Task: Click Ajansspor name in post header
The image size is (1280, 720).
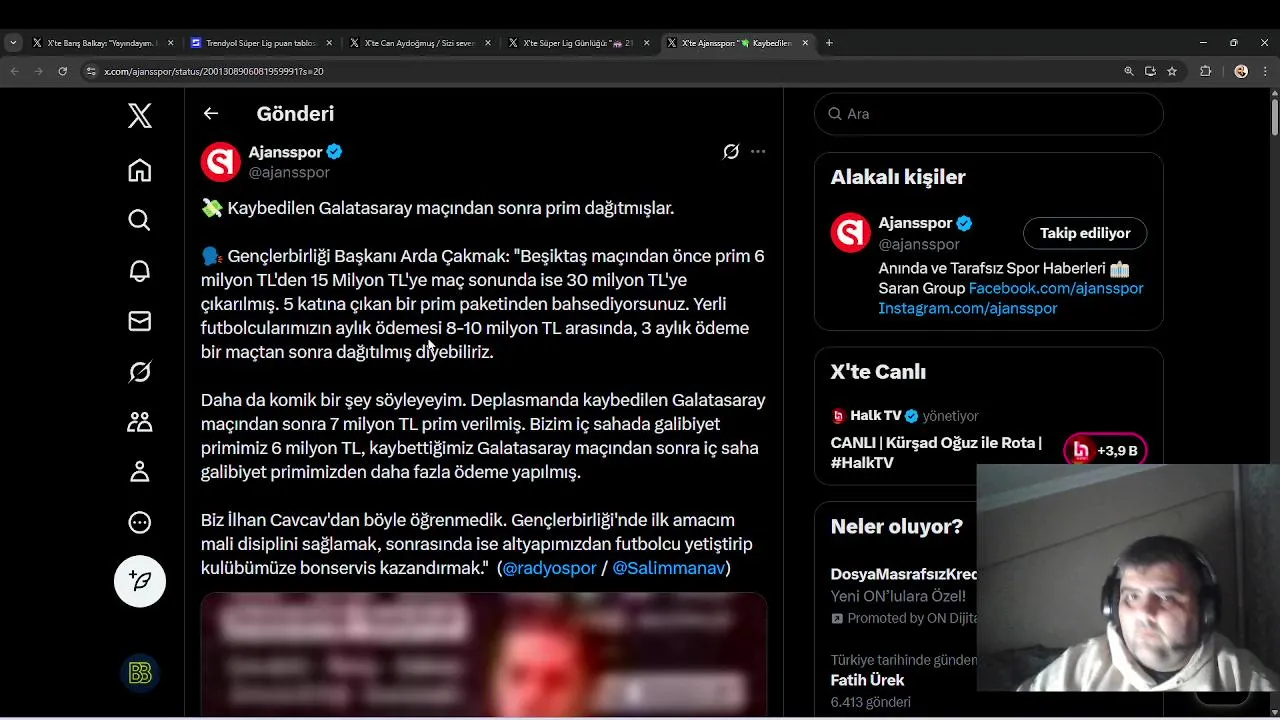Action: 285,152
